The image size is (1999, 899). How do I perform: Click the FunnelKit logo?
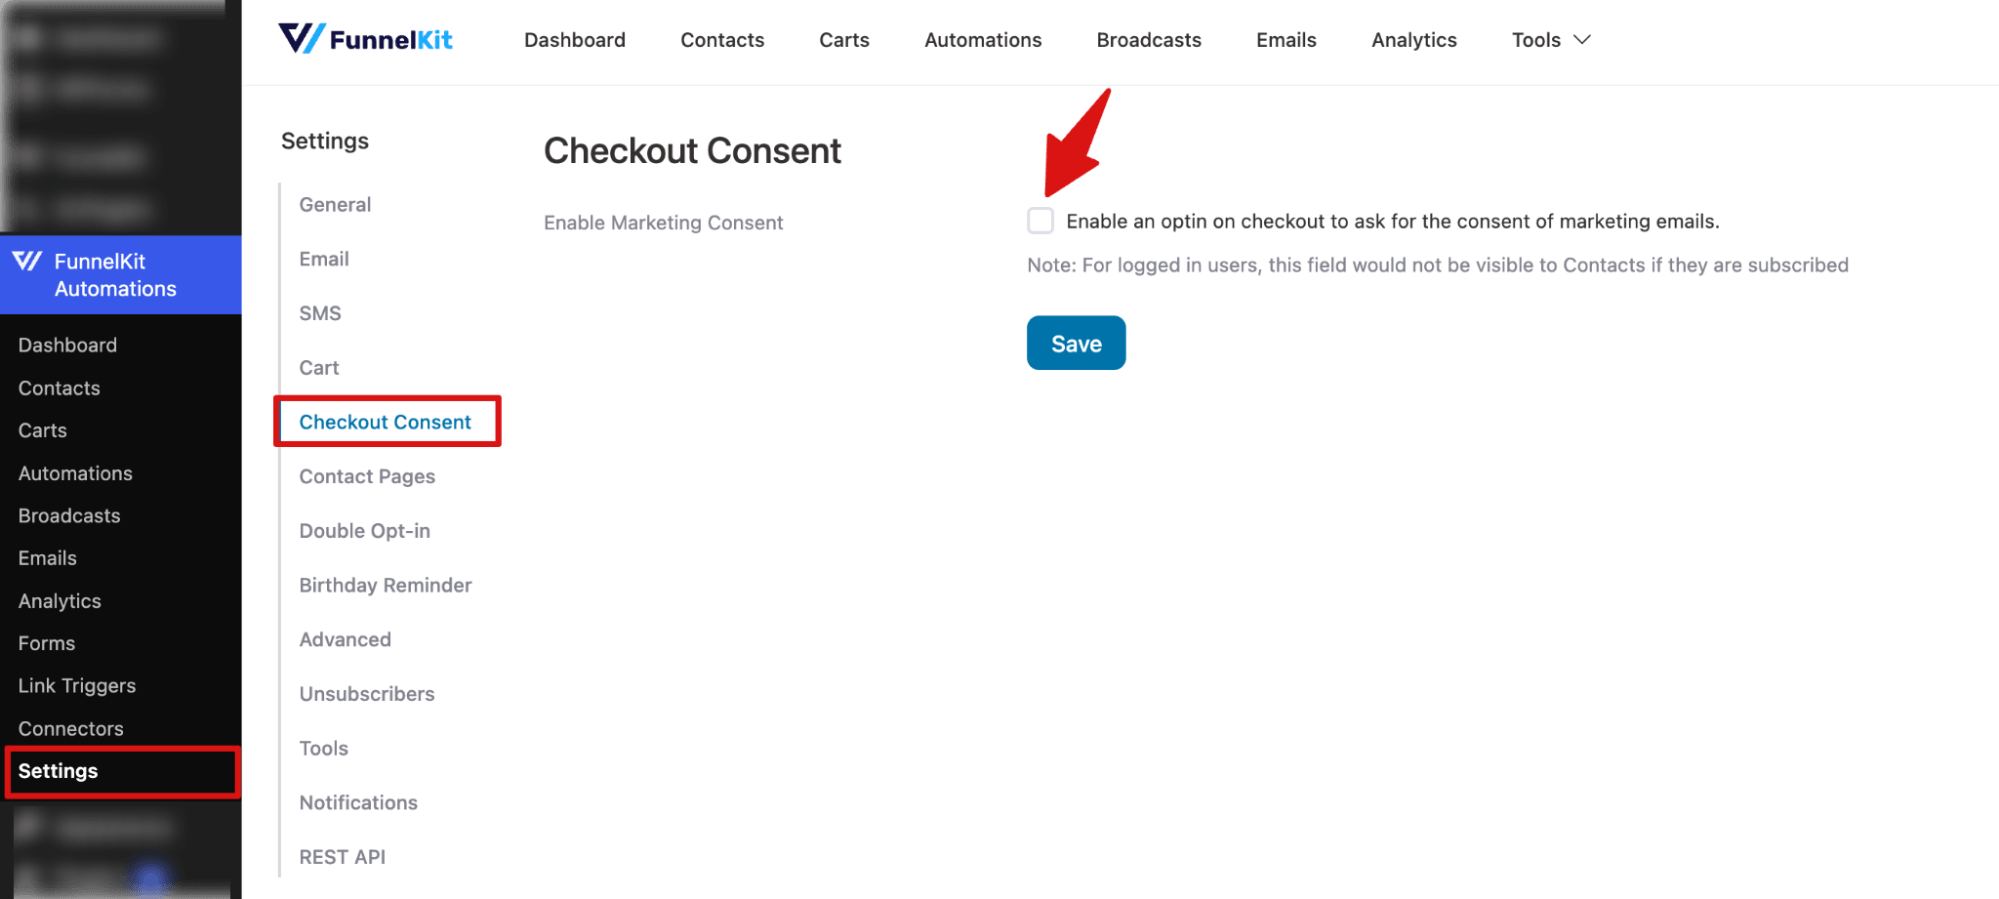click(366, 39)
